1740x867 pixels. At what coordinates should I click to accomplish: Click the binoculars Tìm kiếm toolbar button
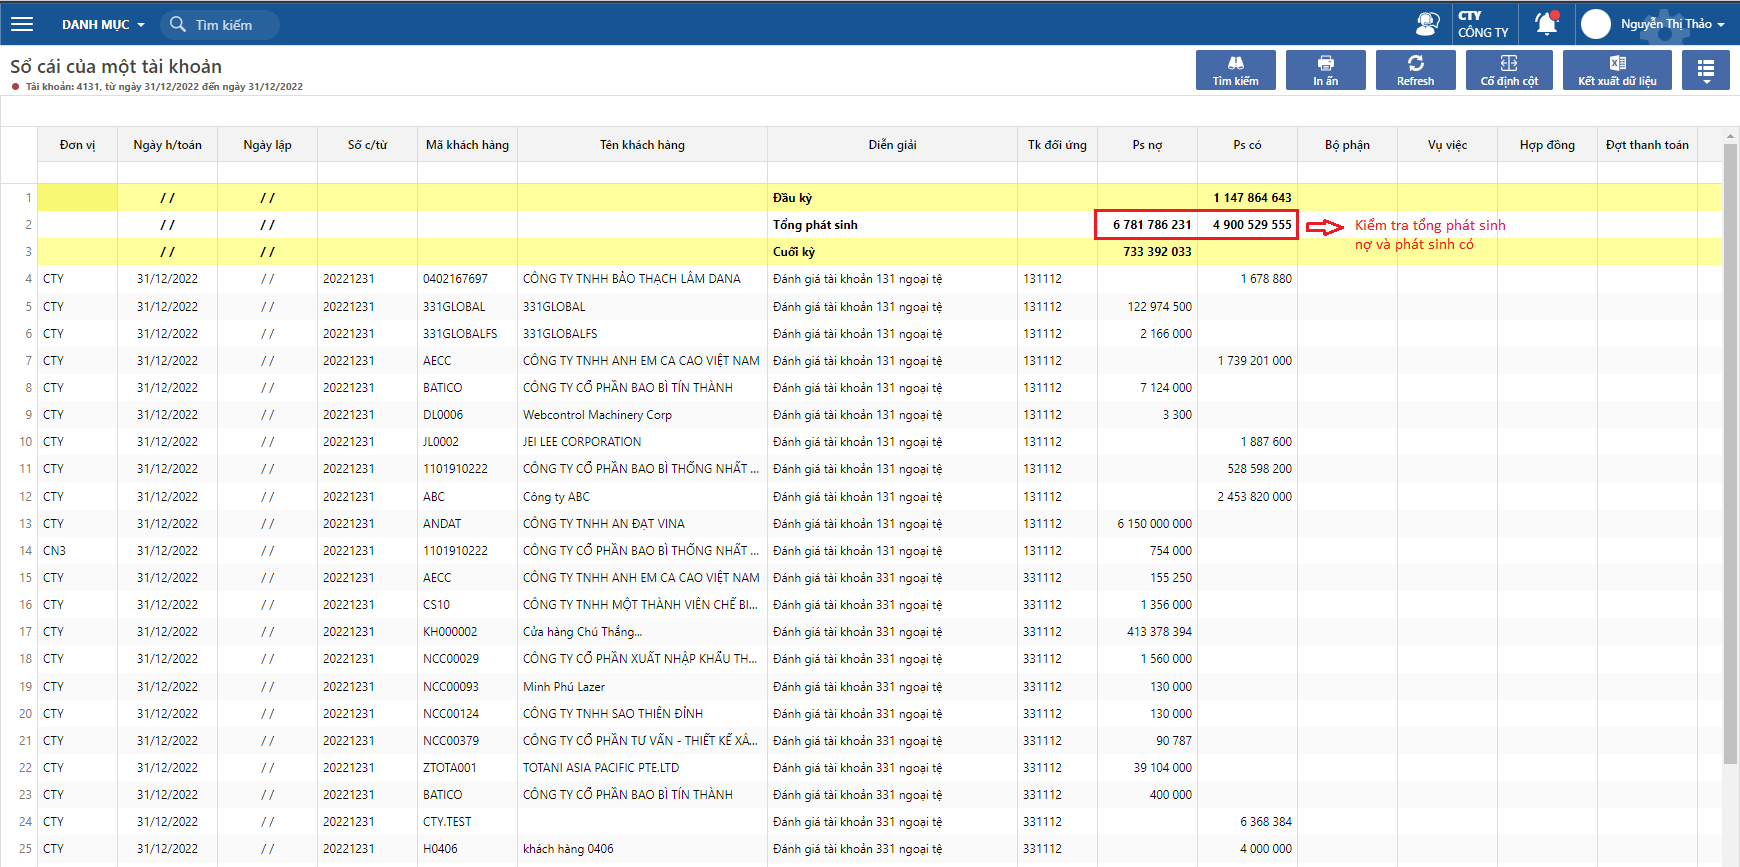coord(1235,70)
